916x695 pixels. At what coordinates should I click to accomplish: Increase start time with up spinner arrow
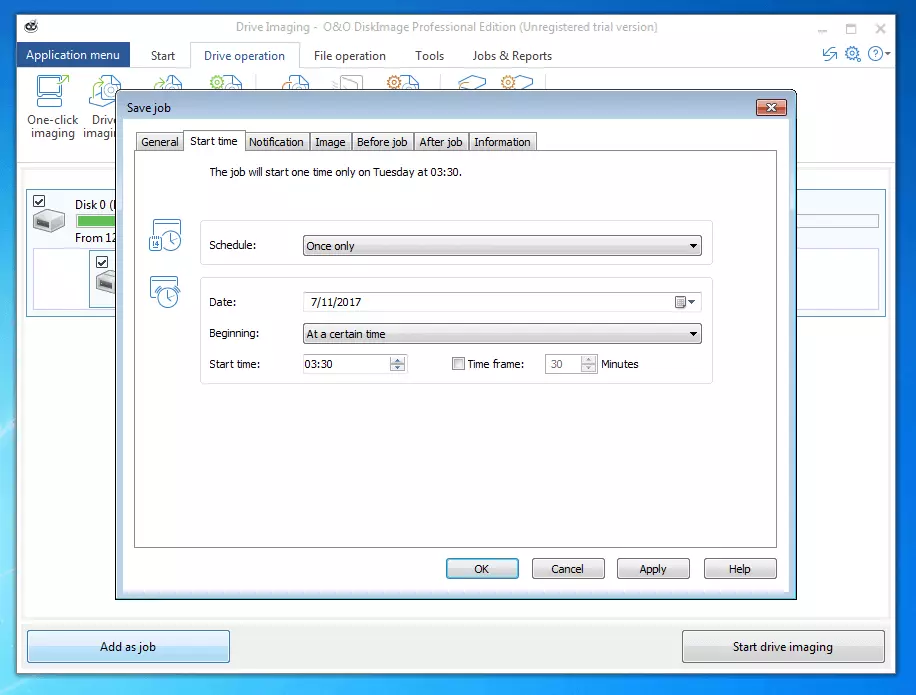(x=398, y=360)
